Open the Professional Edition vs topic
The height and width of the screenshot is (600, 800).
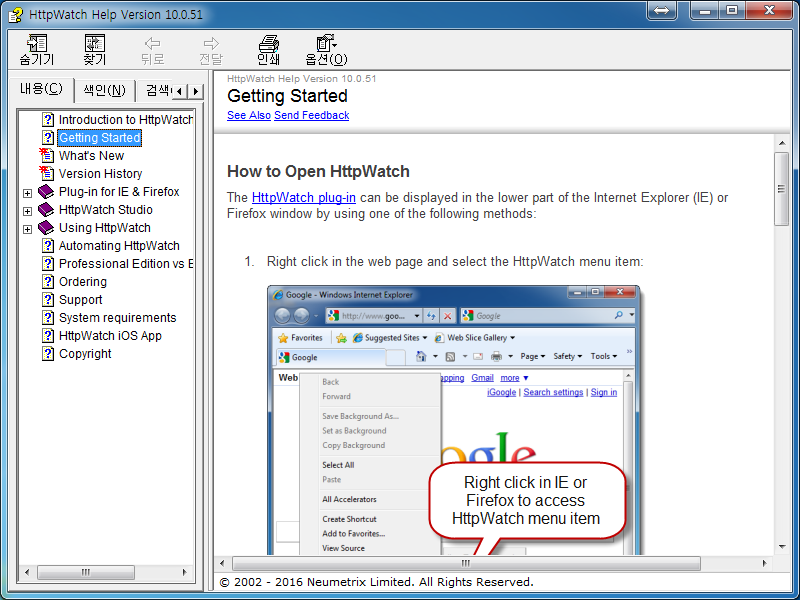(126, 264)
